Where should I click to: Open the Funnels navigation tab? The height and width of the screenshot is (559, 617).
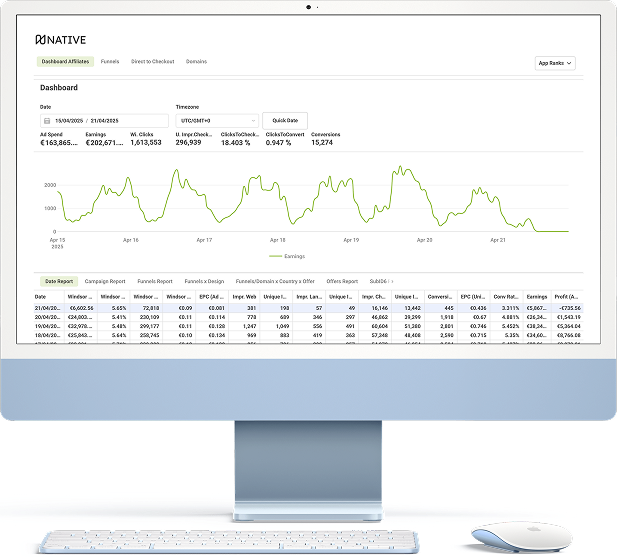click(x=110, y=62)
